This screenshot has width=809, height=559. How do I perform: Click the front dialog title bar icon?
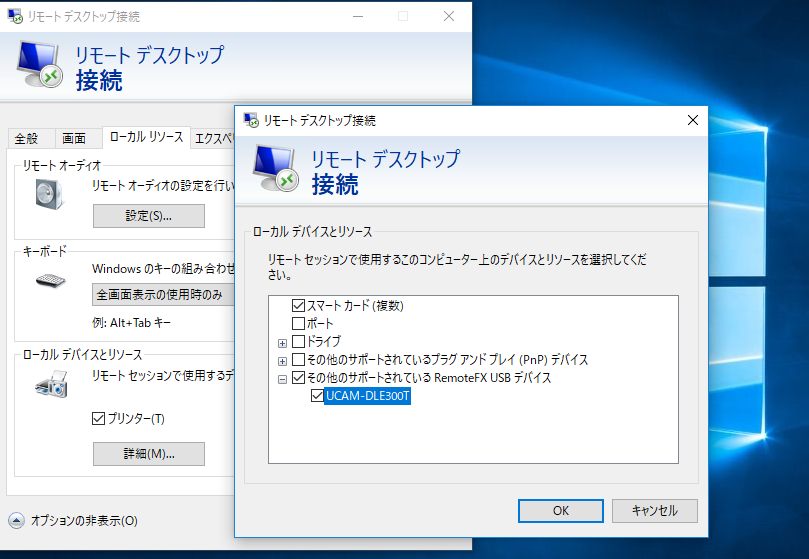click(x=251, y=120)
